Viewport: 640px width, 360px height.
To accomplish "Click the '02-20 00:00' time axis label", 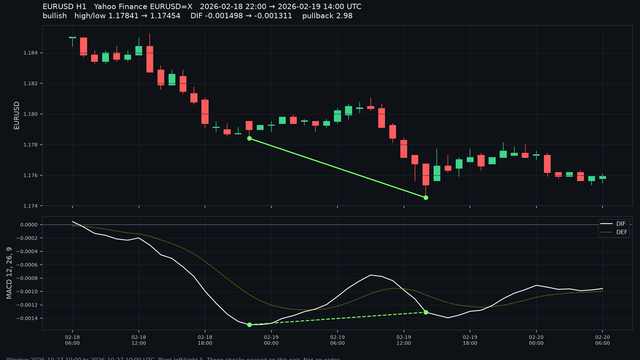I will [536, 340].
